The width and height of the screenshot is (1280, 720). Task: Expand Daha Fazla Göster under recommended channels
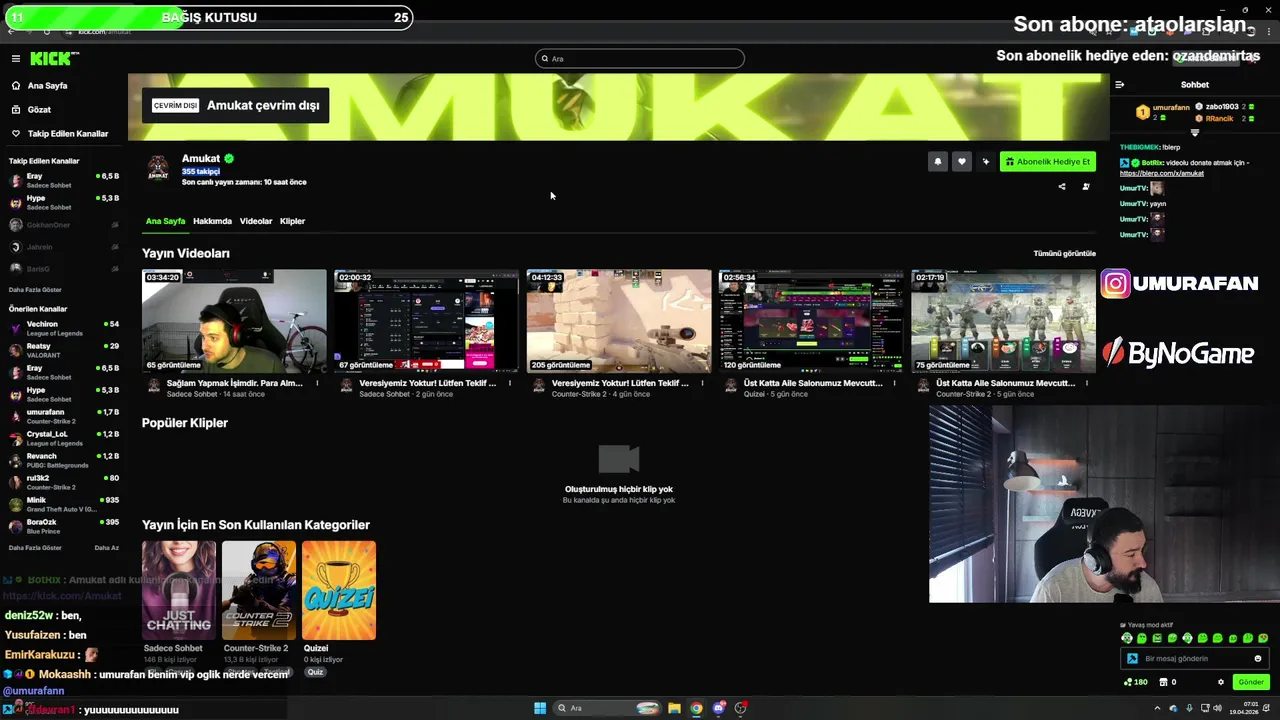pyautogui.click(x=35, y=548)
